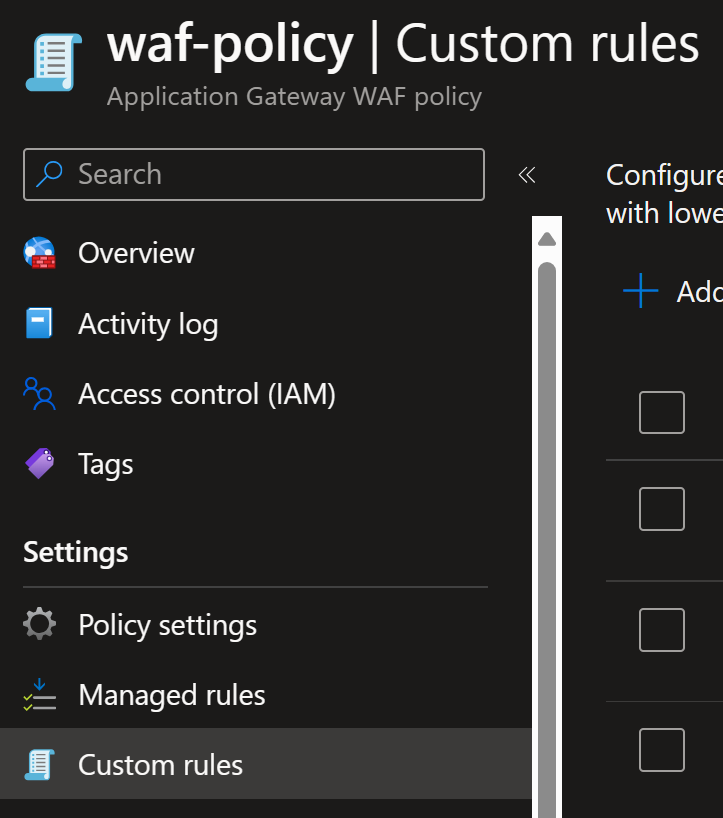This screenshot has width=723, height=818.
Task: Go to Managed rules settings
Action: (x=171, y=695)
